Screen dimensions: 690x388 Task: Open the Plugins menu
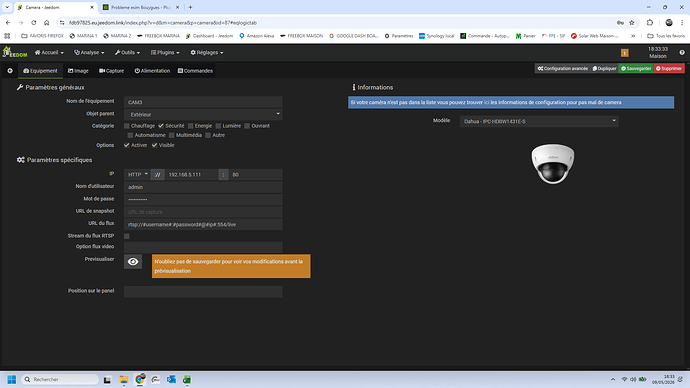(165, 52)
